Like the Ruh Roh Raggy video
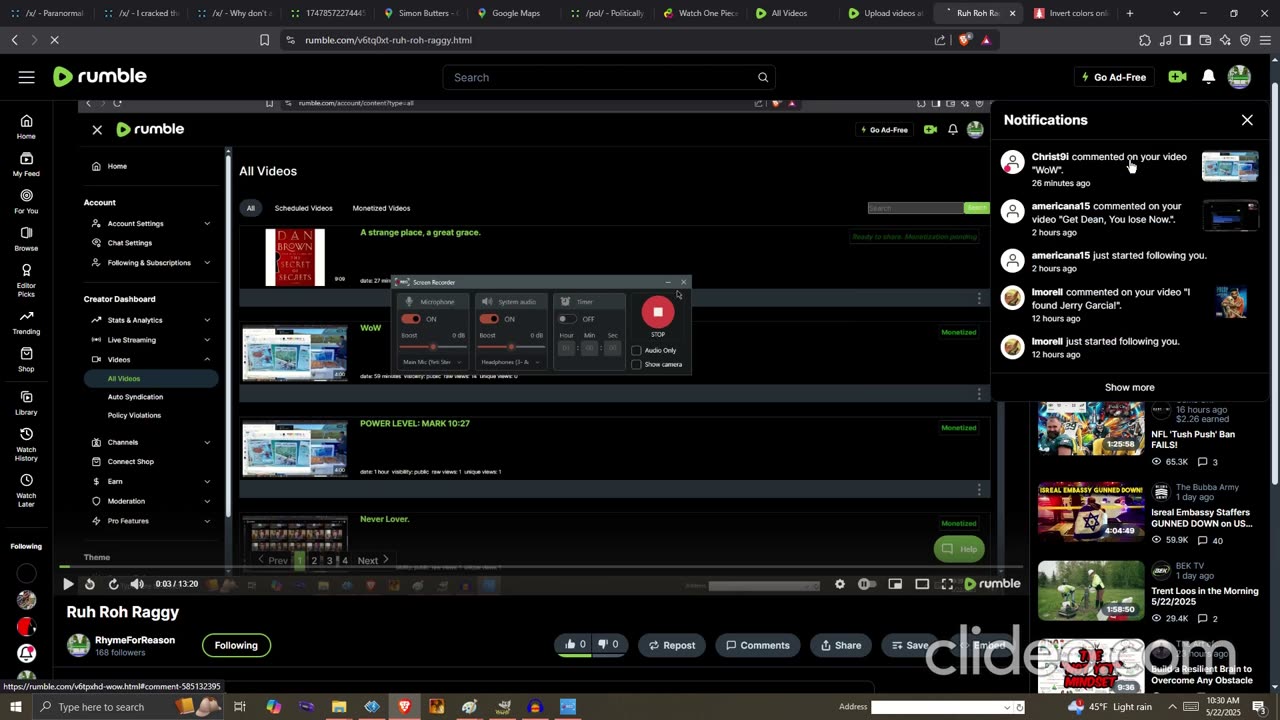The height and width of the screenshot is (720, 1280). click(x=576, y=645)
